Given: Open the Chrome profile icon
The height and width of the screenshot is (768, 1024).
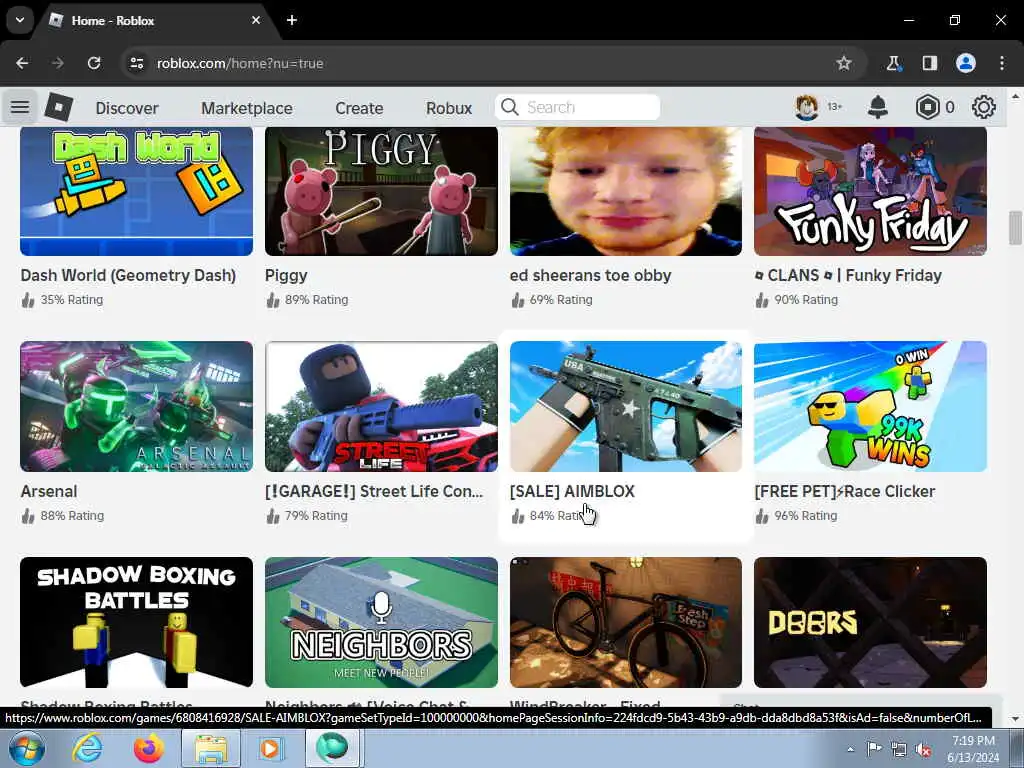Looking at the screenshot, I should pyautogui.click(x=966, y=63).
